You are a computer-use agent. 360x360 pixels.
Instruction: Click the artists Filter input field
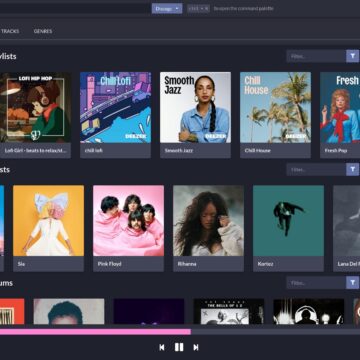point(316,170)
